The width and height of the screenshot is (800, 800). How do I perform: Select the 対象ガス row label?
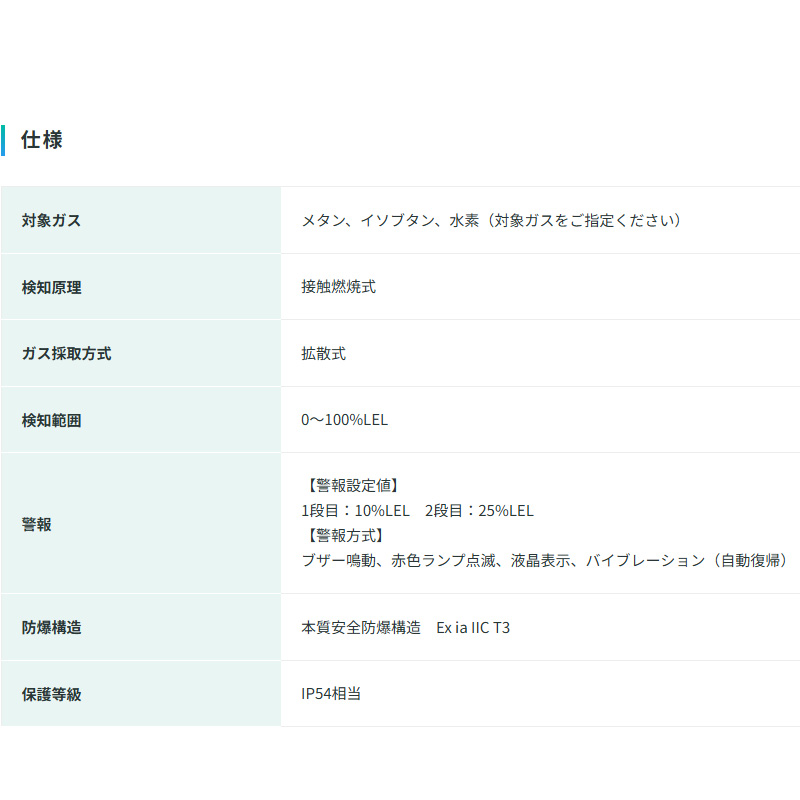[x=51, y=220]
